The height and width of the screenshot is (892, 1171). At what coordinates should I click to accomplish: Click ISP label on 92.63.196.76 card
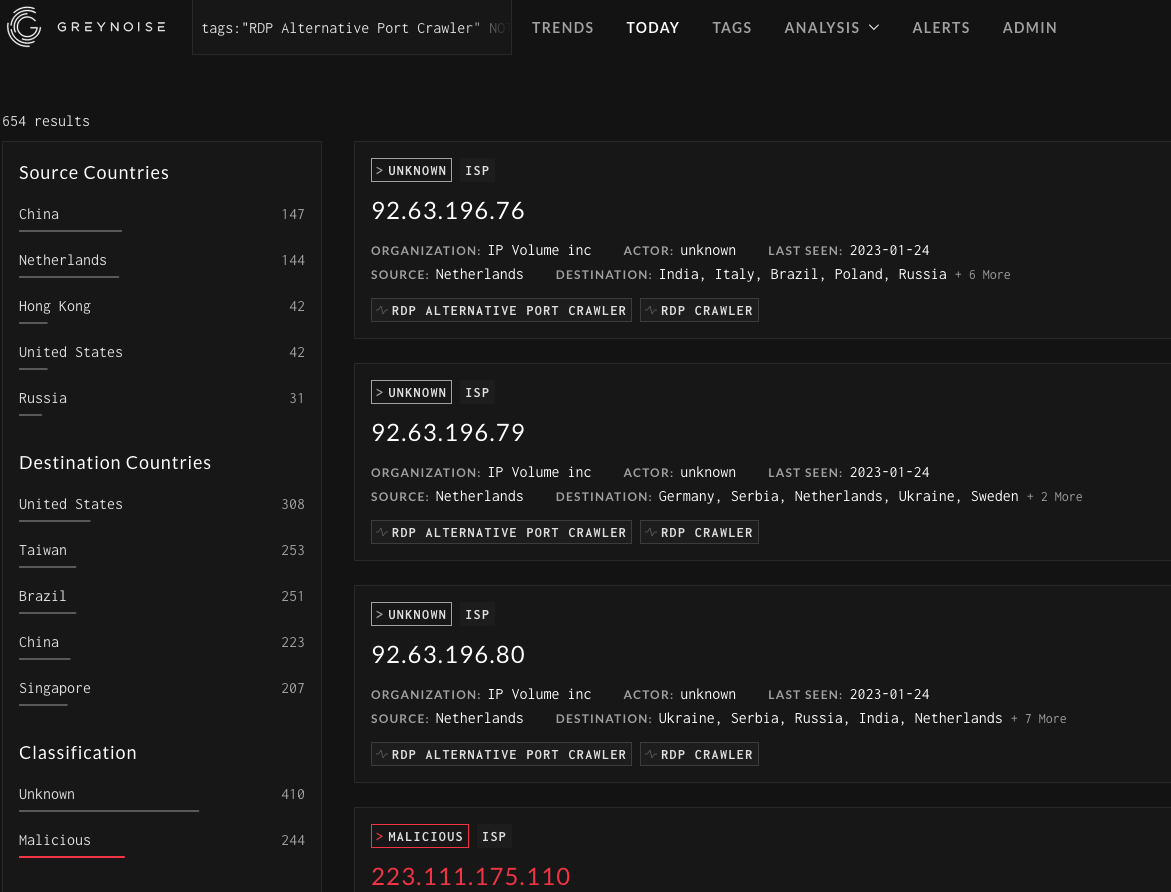(477, 170)
